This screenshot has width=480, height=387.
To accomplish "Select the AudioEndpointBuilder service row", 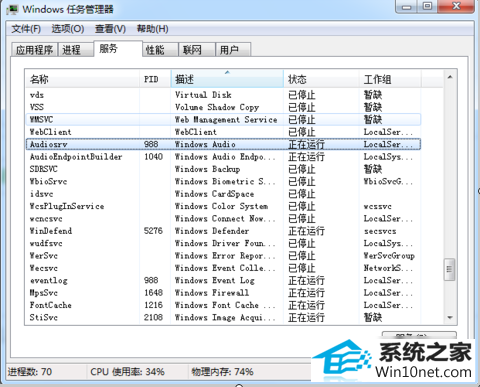I will click(x=223, y=157).
